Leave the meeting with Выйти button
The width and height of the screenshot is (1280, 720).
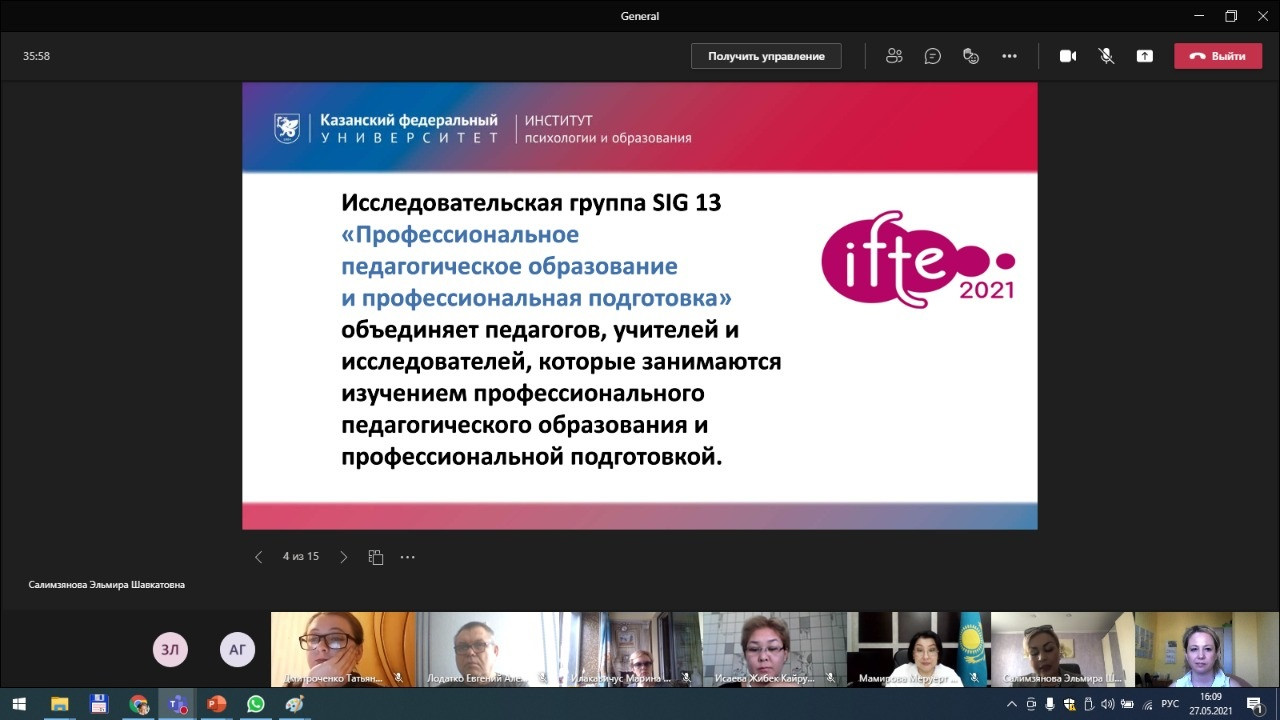[x=1217, y=56]
